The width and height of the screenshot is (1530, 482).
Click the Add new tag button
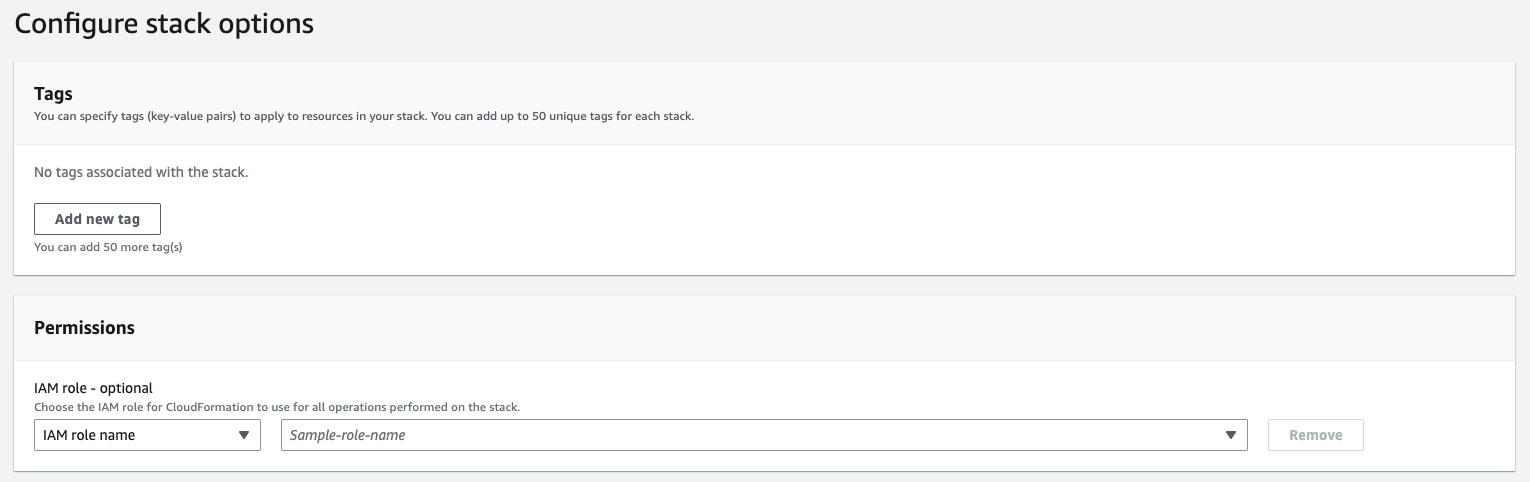97,219
